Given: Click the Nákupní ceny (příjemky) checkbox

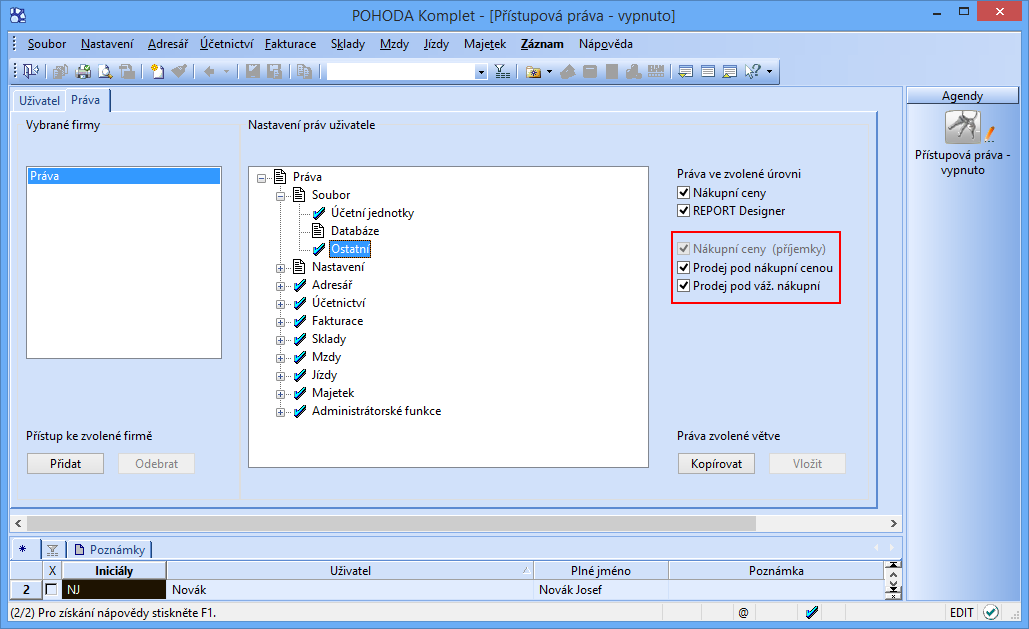Looking at the screenshot, I should pyautogui.click(x=683, y=248).
